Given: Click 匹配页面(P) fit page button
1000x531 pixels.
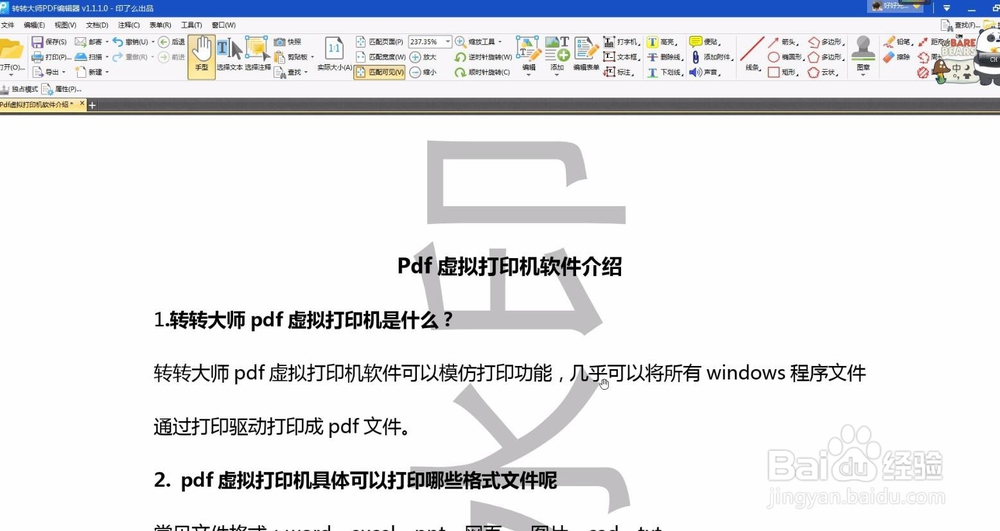Looking at the screenshot, I should 379,41.
